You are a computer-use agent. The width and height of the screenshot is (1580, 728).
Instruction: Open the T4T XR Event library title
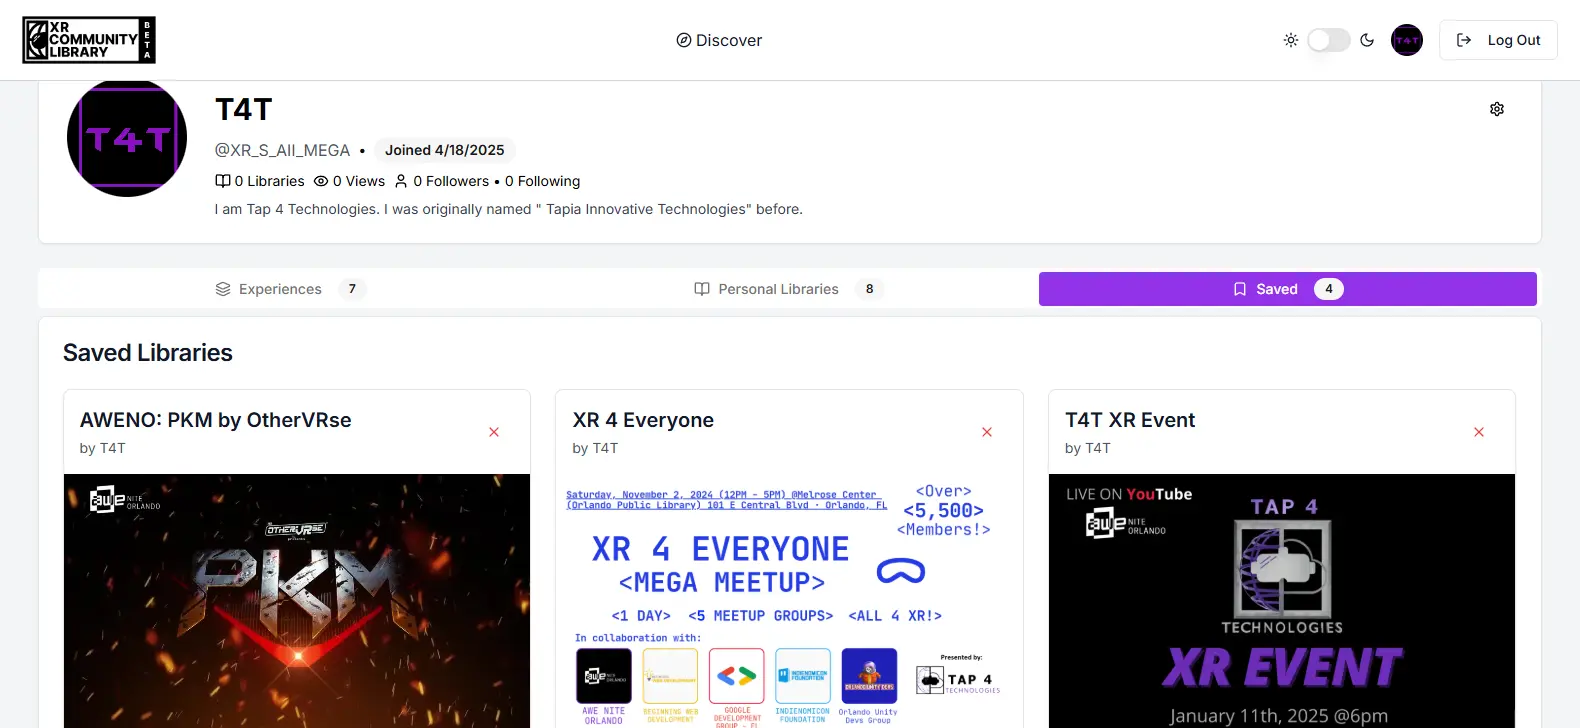tap(1130, 420)
